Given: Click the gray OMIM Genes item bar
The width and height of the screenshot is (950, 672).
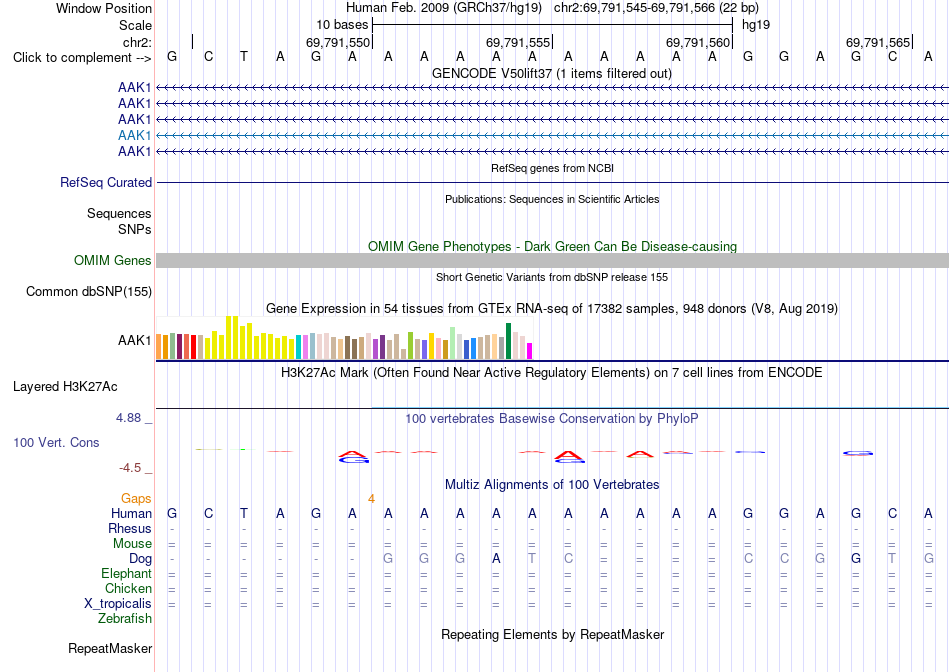Looking at the screenshot, I should [553, 261].
